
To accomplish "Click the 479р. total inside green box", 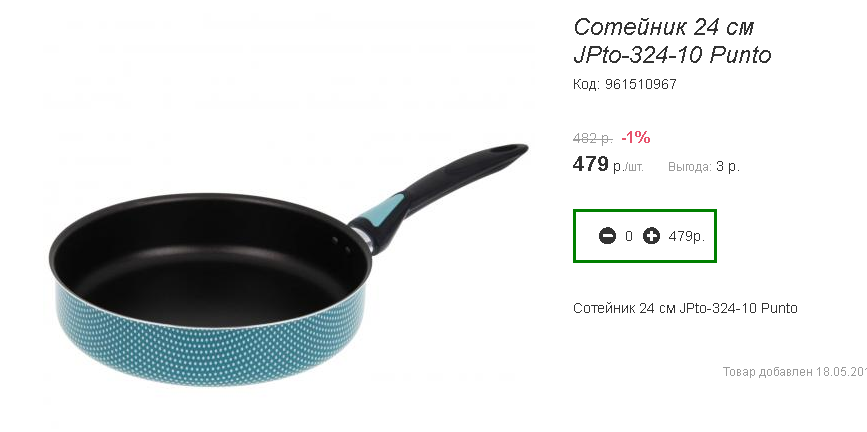I will click(x=687, y=236).
